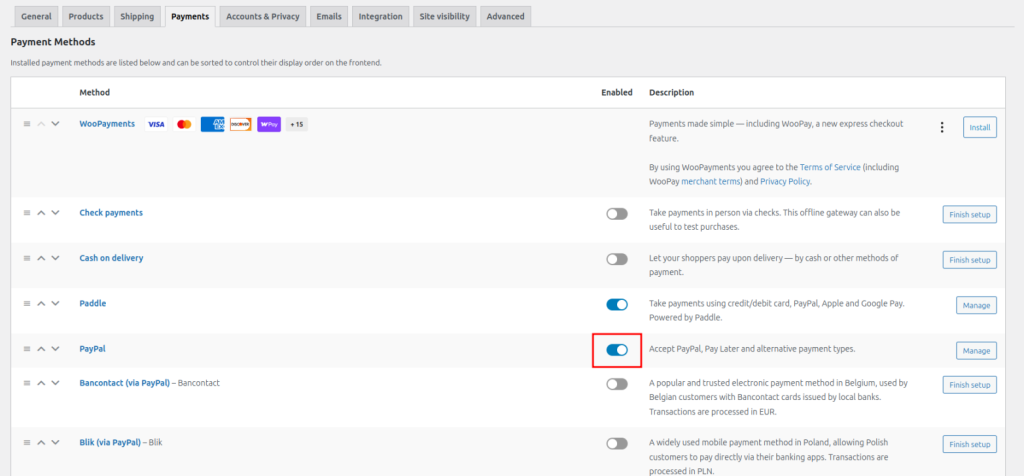
Task: Finish setup for Check payments
Action: [x=969, y=214]
